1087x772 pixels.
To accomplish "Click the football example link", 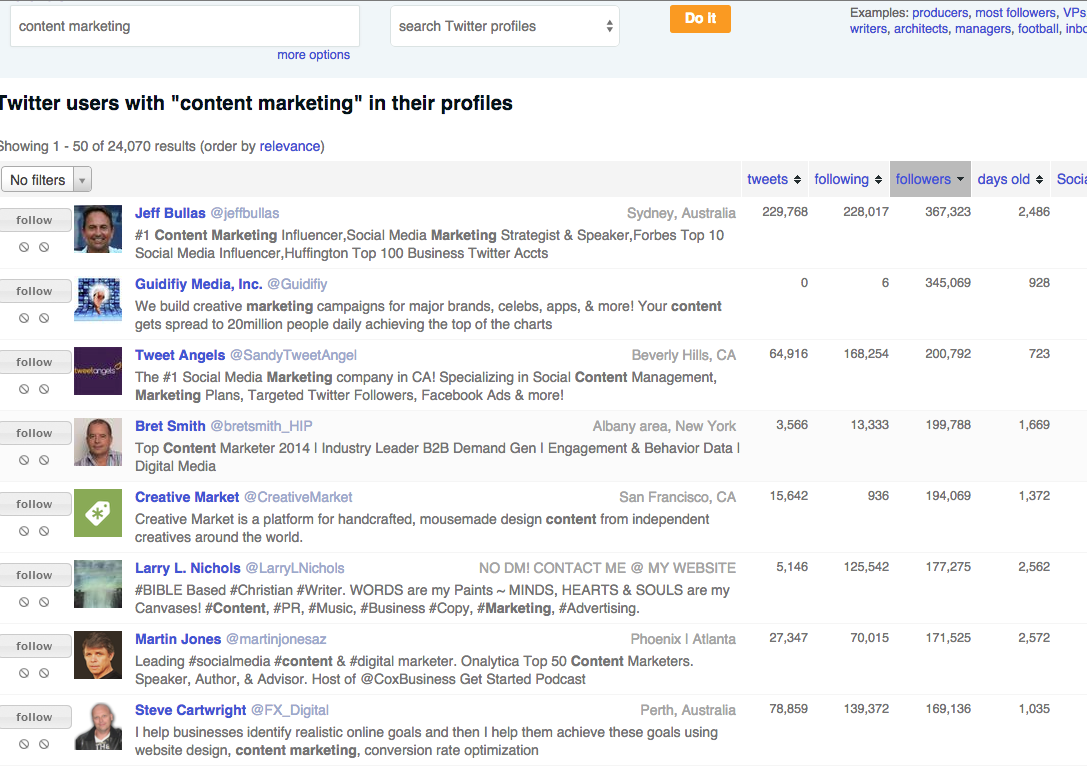I will pos(1038,29).
